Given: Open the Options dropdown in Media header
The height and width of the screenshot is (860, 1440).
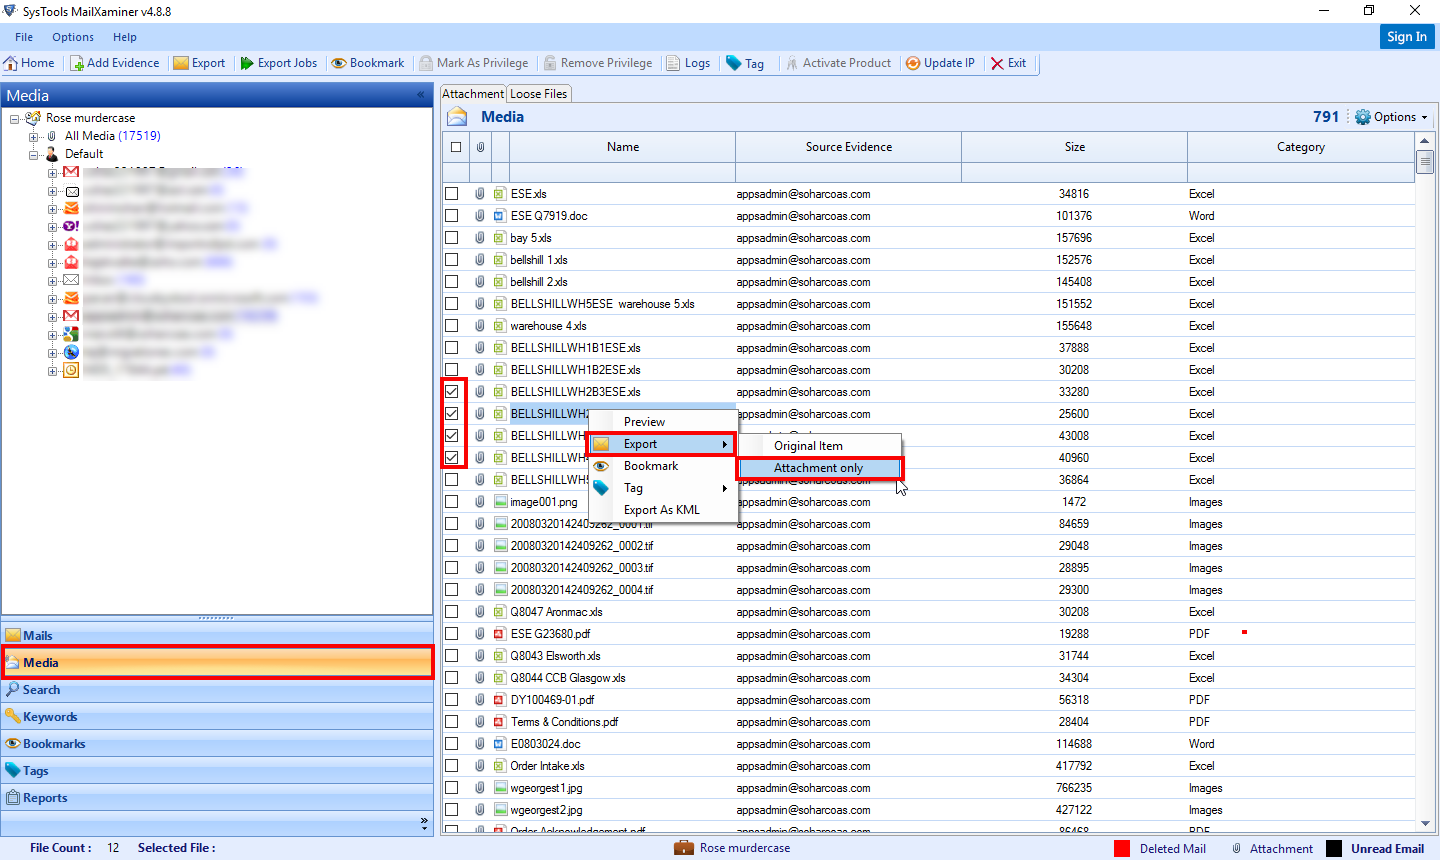Looking at the screenshot, I should (x=1392, y=117).
